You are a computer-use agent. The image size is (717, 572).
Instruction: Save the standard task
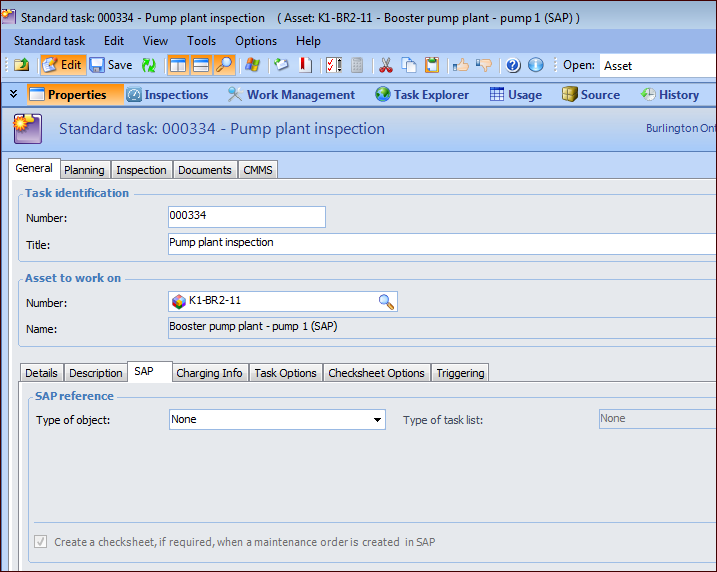(111, 65)
